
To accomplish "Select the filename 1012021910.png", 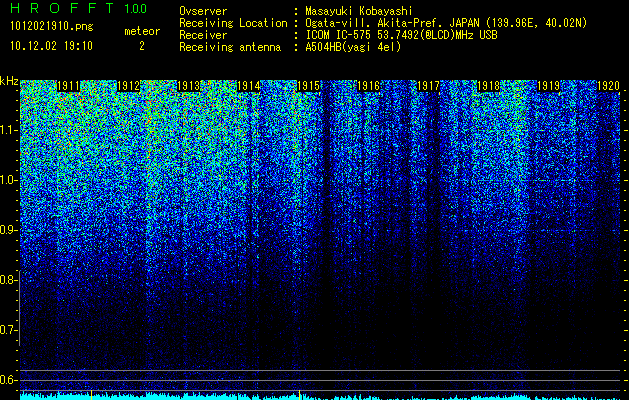I will pos(52,27).
